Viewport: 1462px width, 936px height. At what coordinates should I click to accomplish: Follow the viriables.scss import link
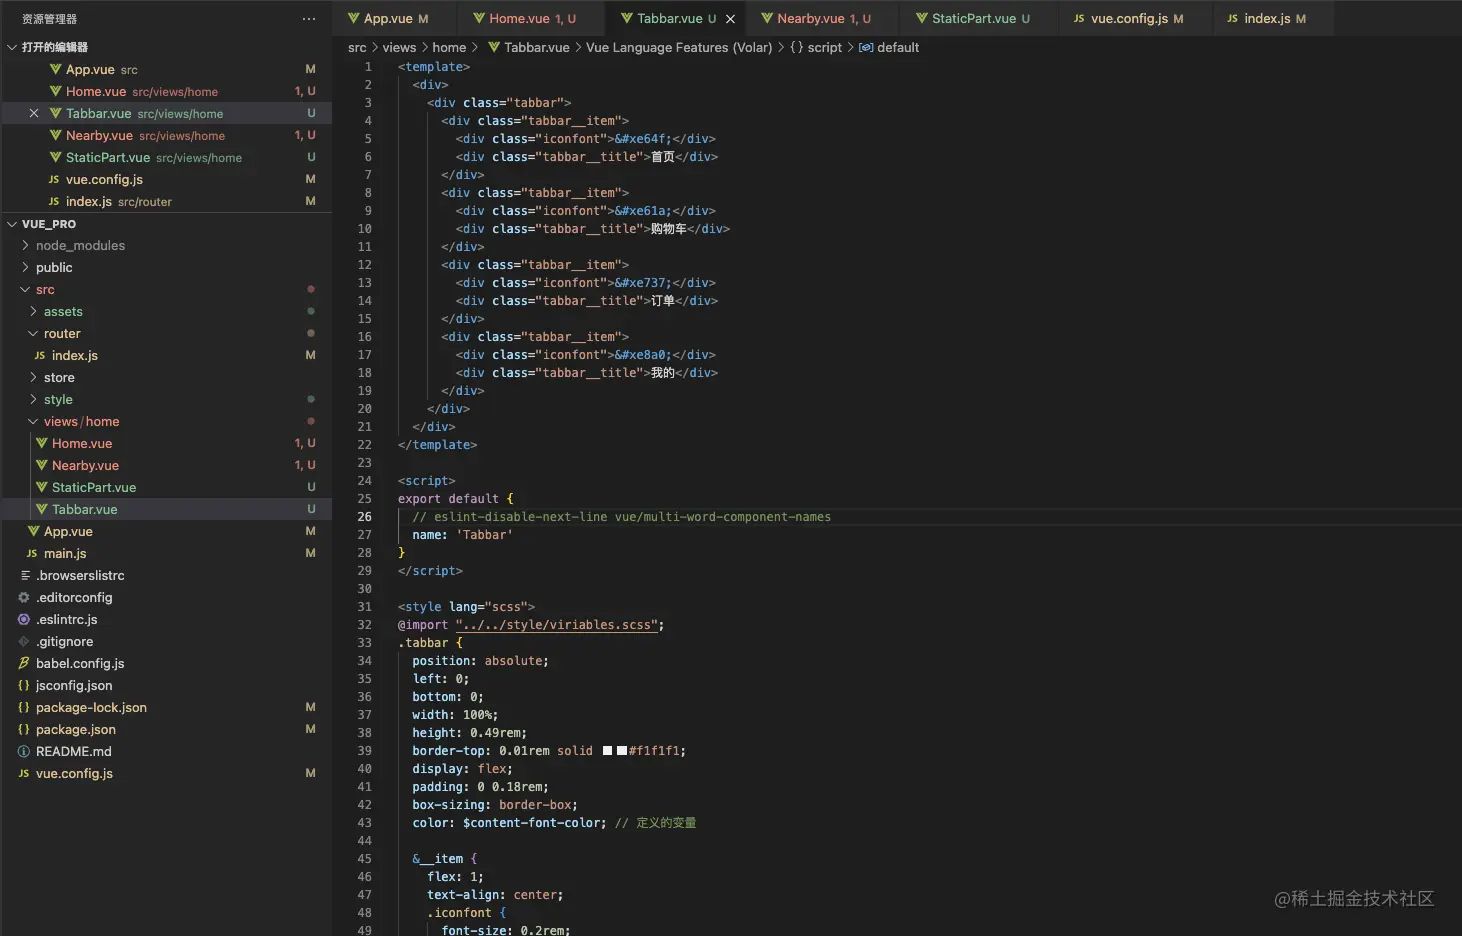click(x=557, y=625)
